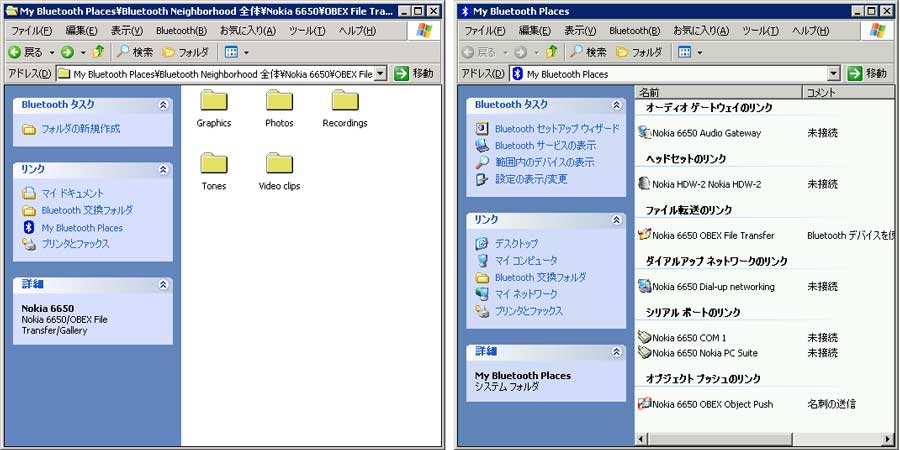Open ファイル(F) menu in left window

point(29,31)
